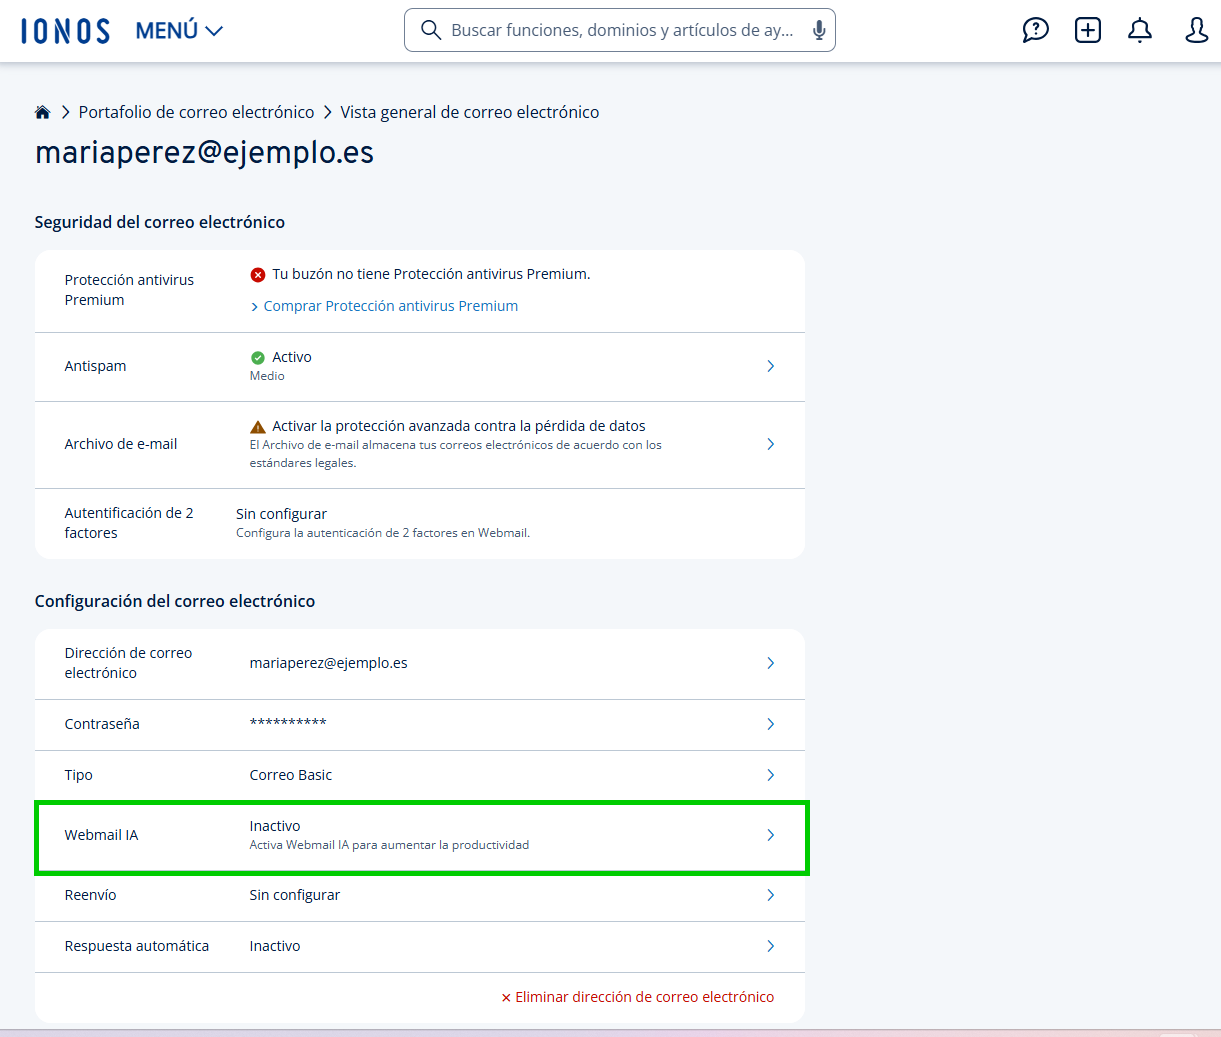Open Dirección de correo electrónico chevron
1221x1037 pixels.
[770, 663]
